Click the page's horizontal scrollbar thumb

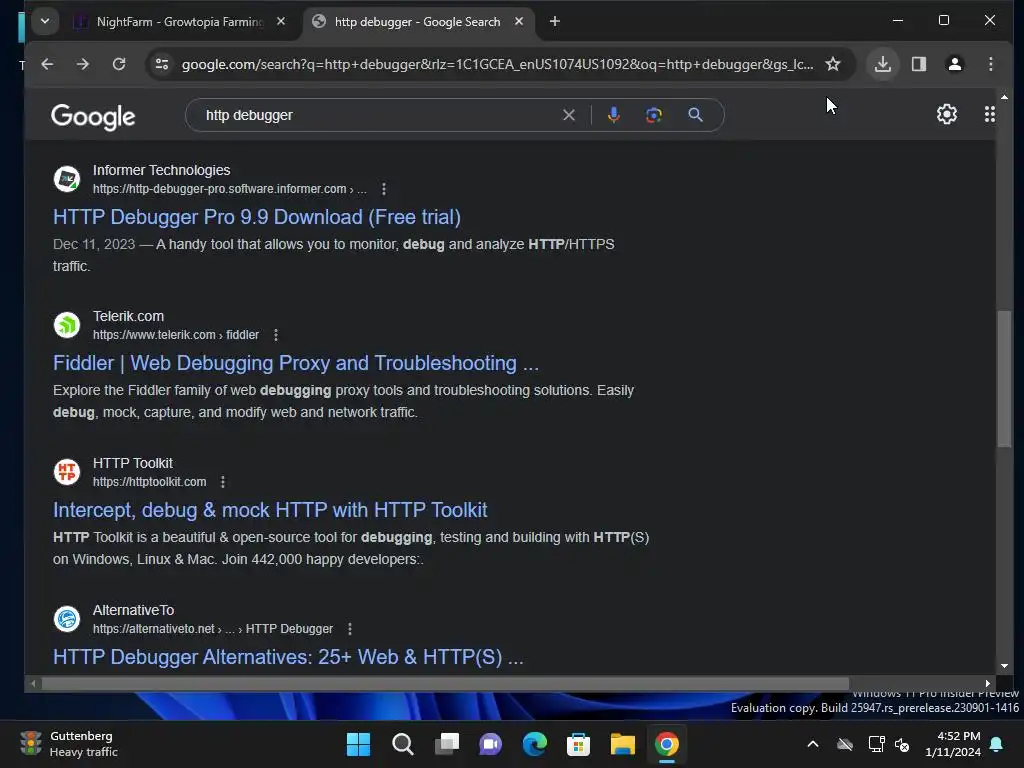point(445,684)
